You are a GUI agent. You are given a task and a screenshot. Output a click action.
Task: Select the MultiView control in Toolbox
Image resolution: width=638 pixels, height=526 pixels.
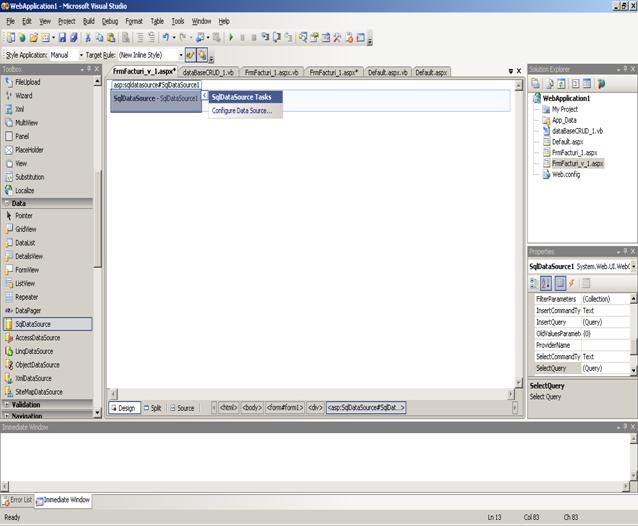[x=47, y=122]
